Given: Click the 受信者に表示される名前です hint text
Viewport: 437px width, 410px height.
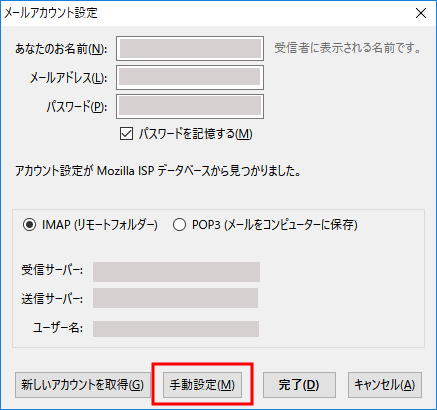Looking at the screenshot, I should click(x=348, y=48).
